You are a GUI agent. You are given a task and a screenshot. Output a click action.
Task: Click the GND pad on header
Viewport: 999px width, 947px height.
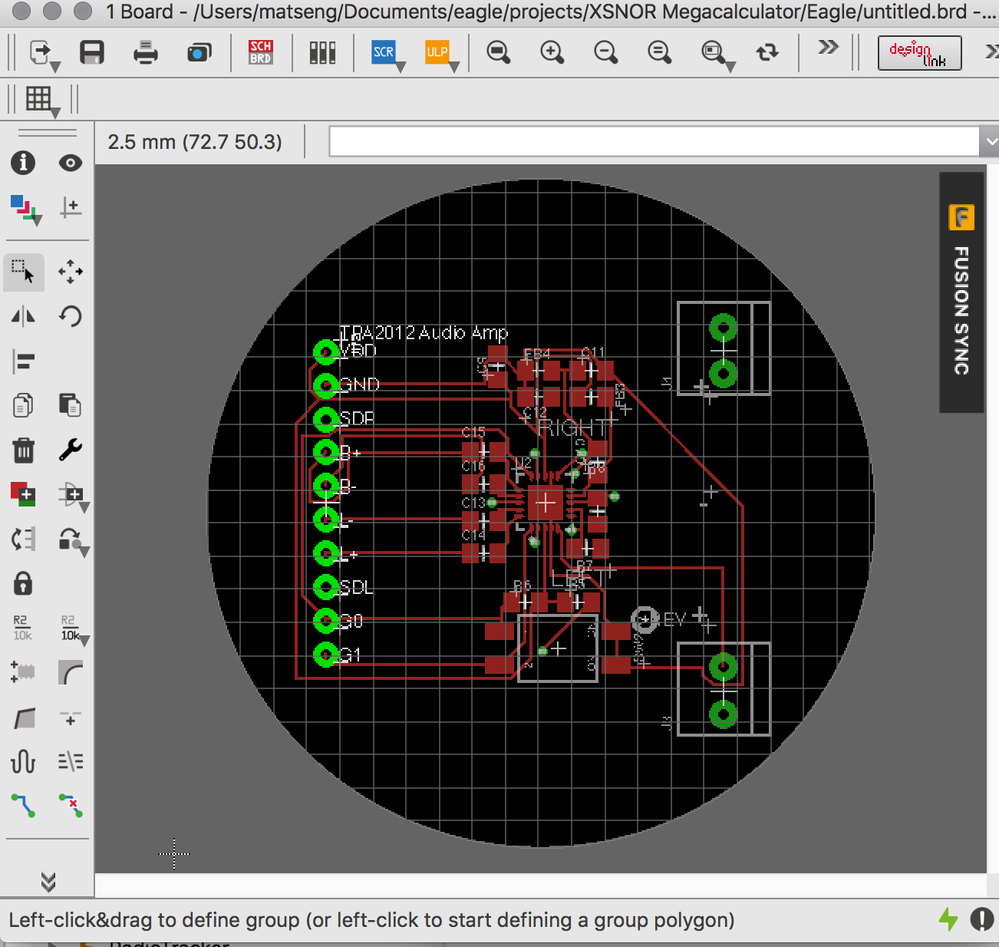pos(326,385)
